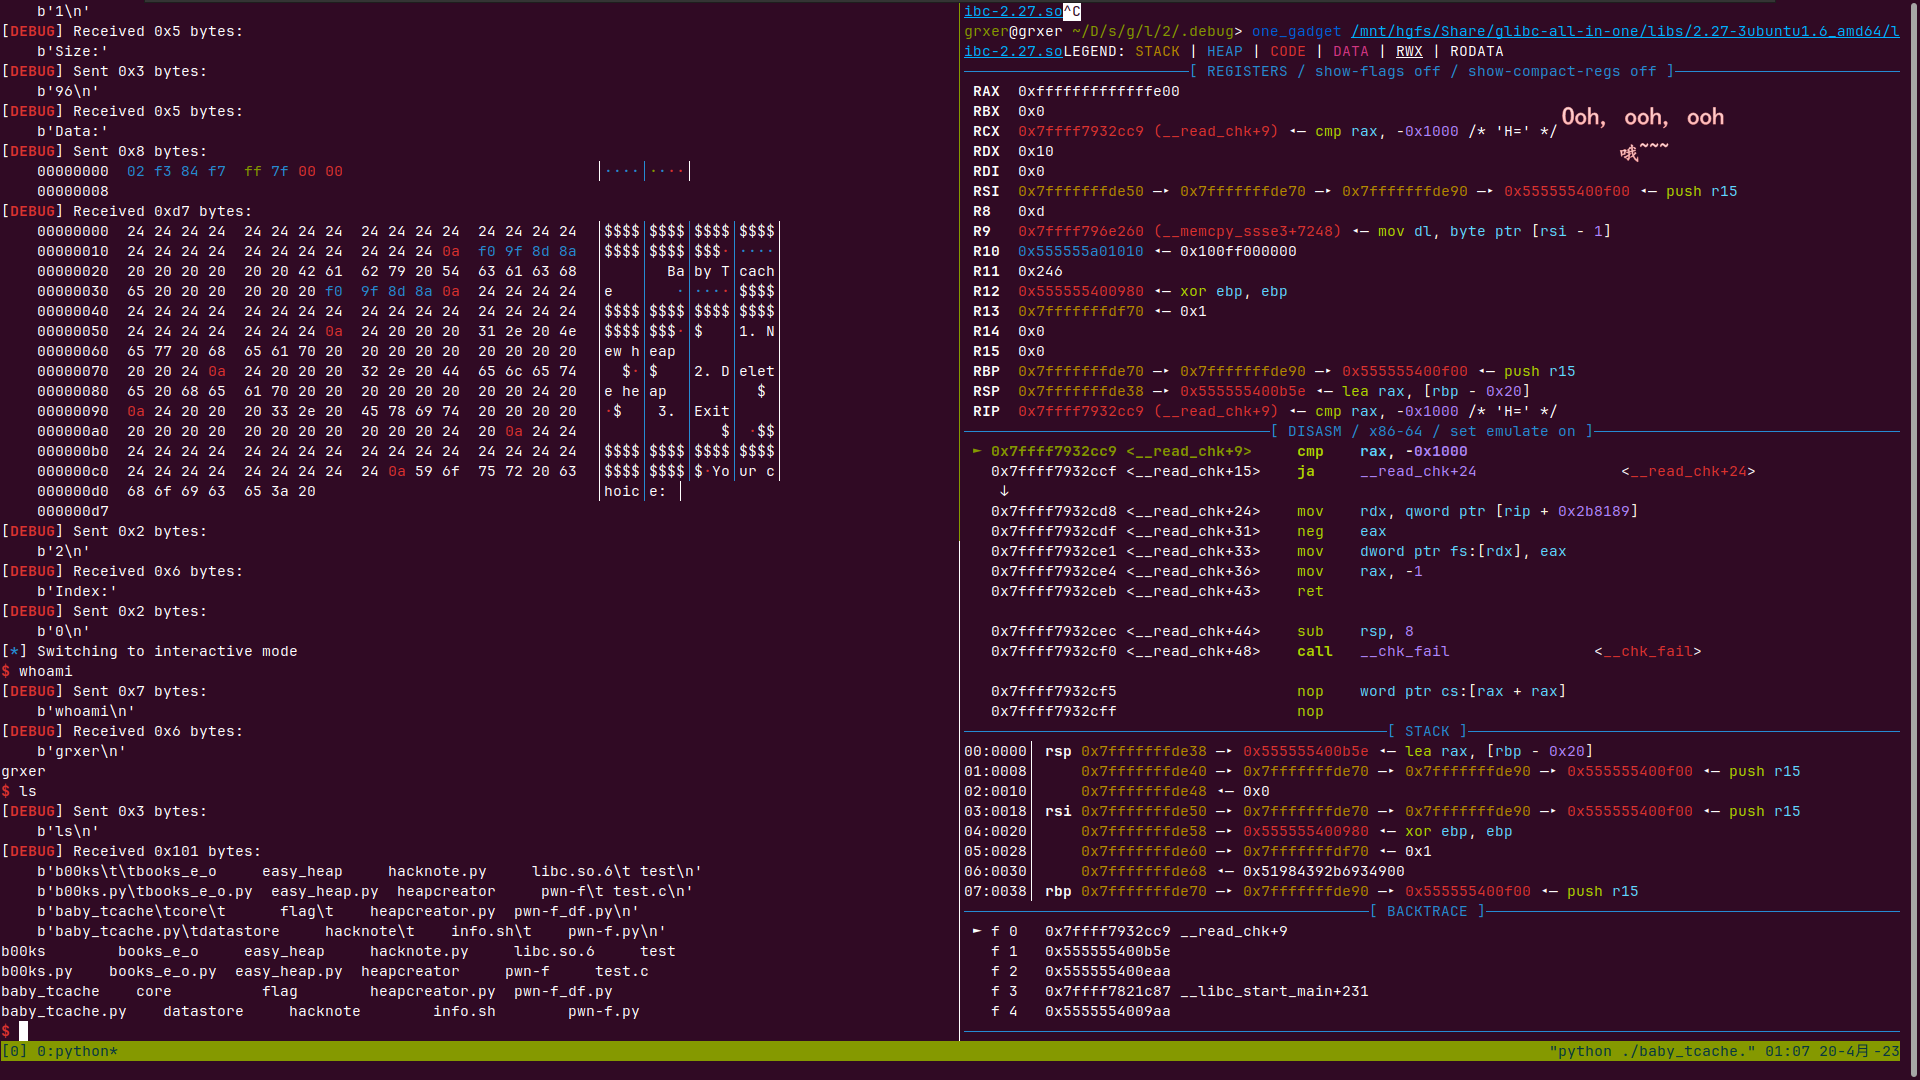This screenshot has height=1080, width=1920.
Task: Click the ret instruction at __read_chk+43
Action: tap(1310, 591)
